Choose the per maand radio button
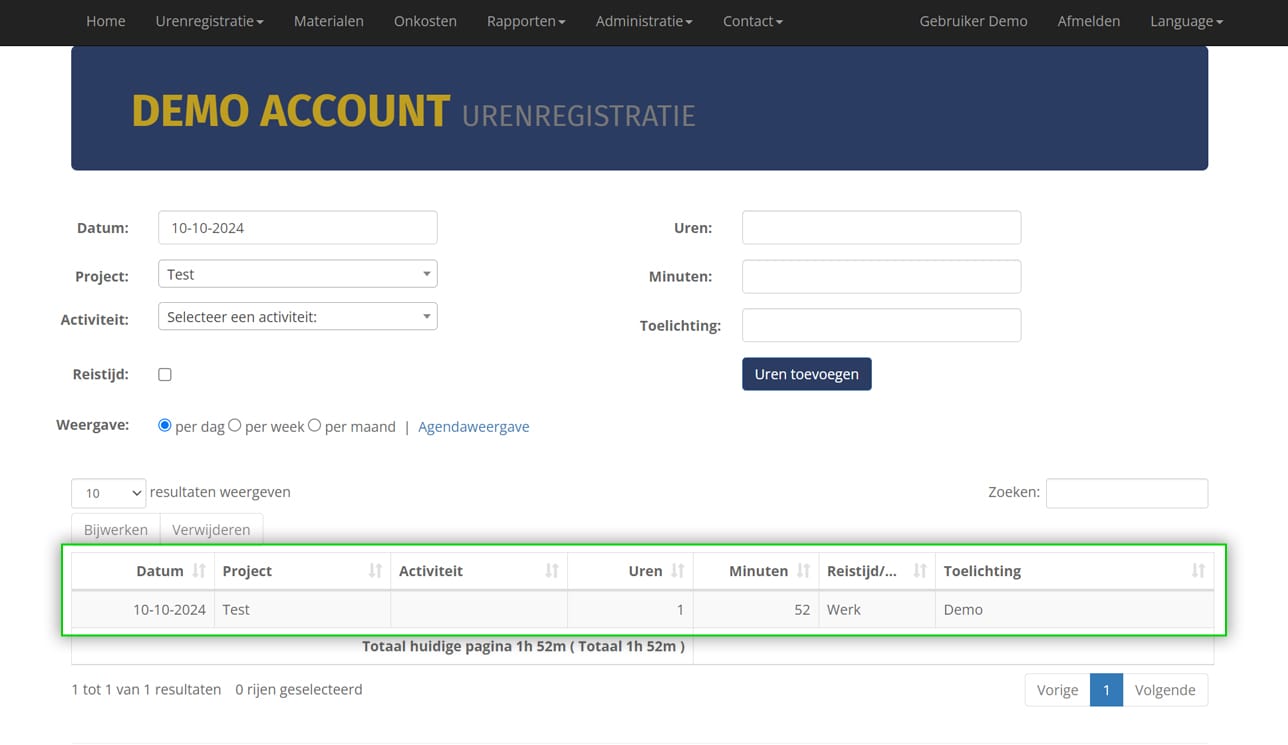This screenshot has height=745, width=1288. pos(314,426)
